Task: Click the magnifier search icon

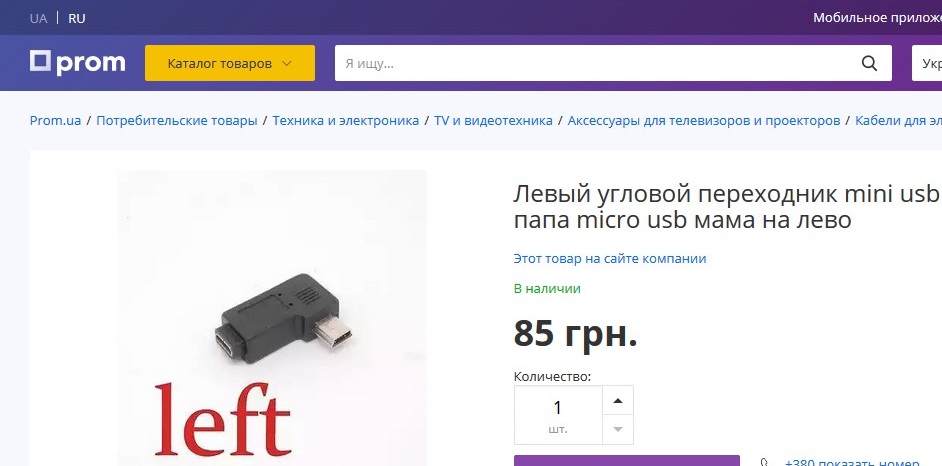Action: (x=869, y=63)
